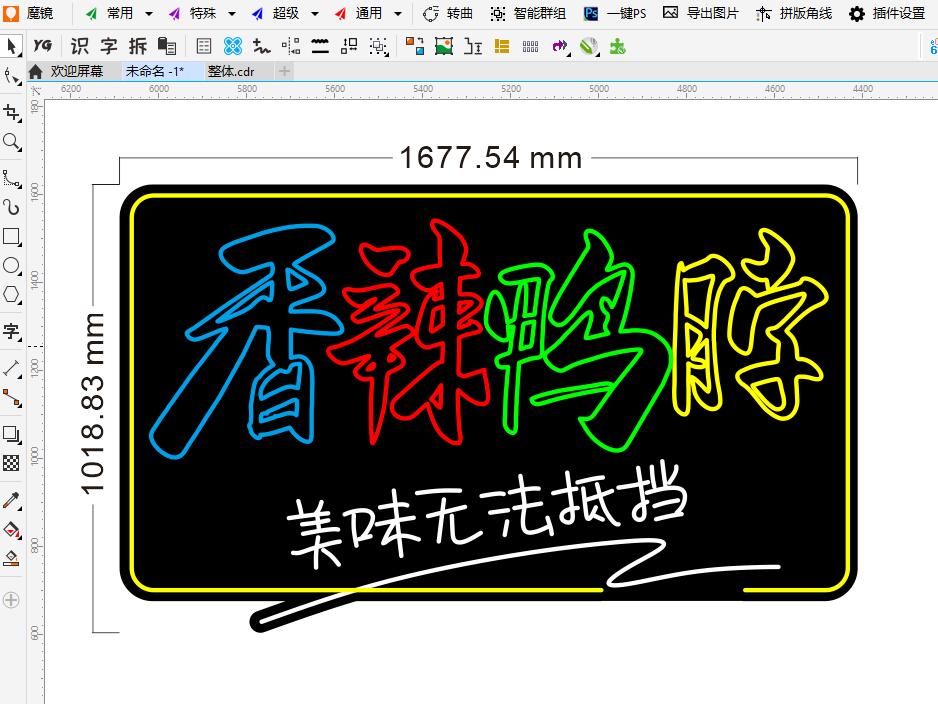Click the table grid icon

point(204,45)
